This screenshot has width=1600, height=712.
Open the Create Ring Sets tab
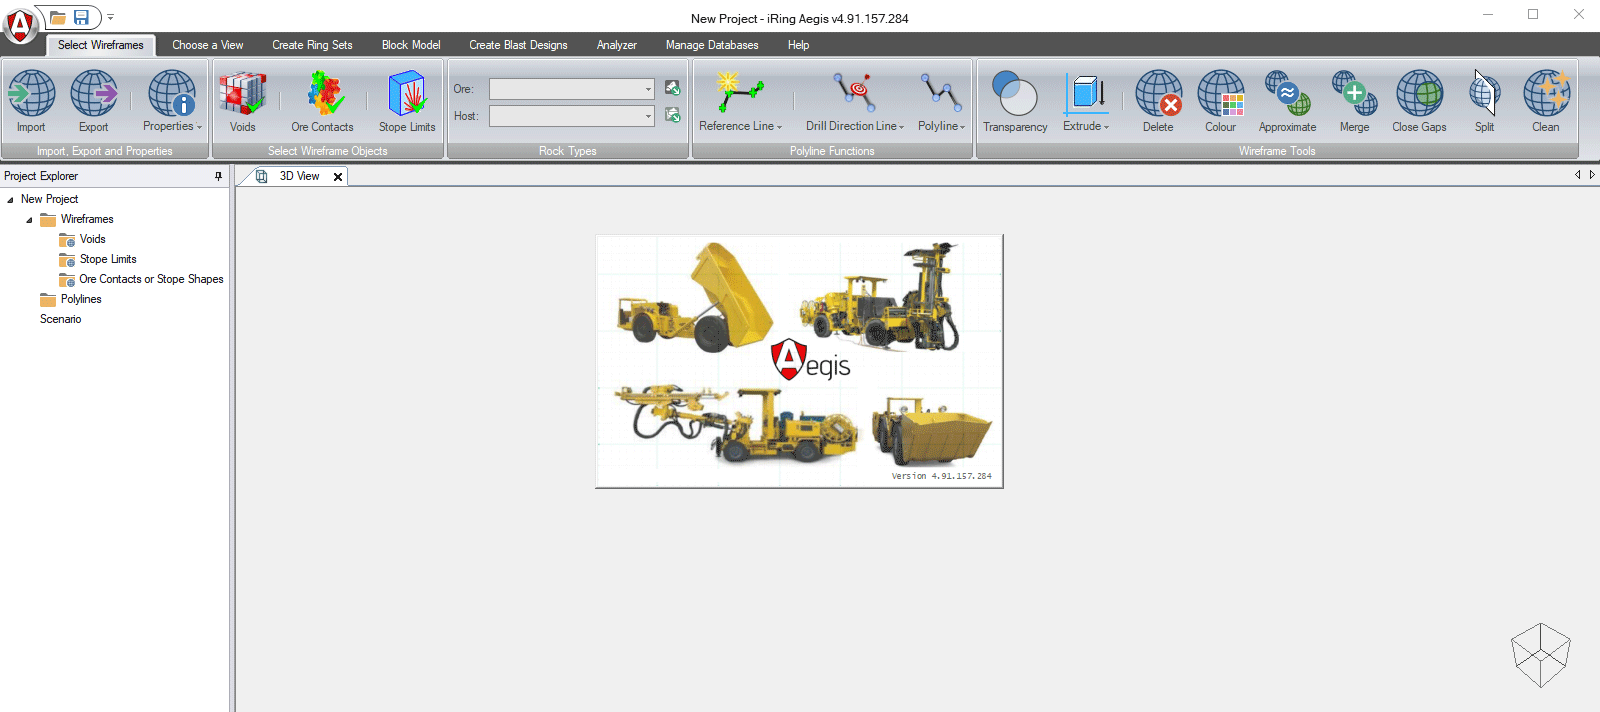[x=312, y=45]
